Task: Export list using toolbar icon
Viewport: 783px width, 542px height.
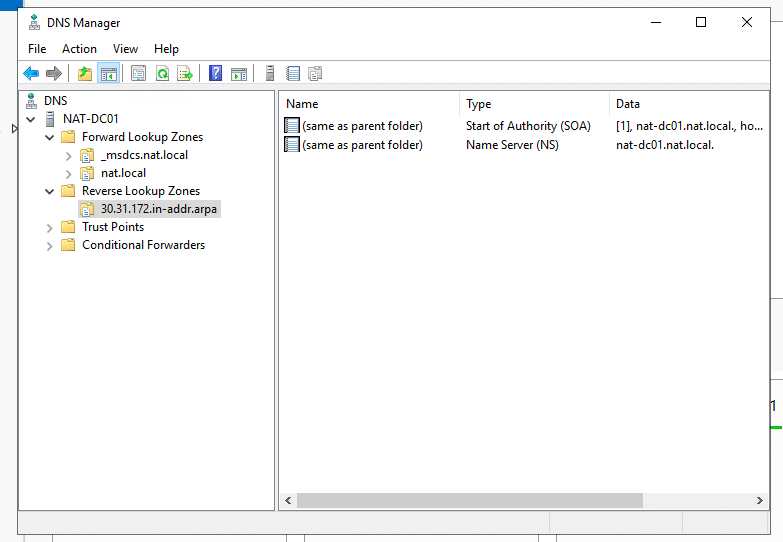Action: (185, 73)
